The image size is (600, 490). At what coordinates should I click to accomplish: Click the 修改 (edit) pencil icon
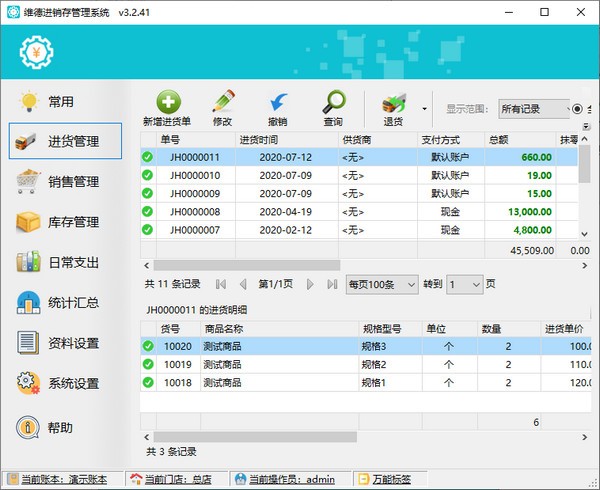pyautogui.click(x=222, y=102)
